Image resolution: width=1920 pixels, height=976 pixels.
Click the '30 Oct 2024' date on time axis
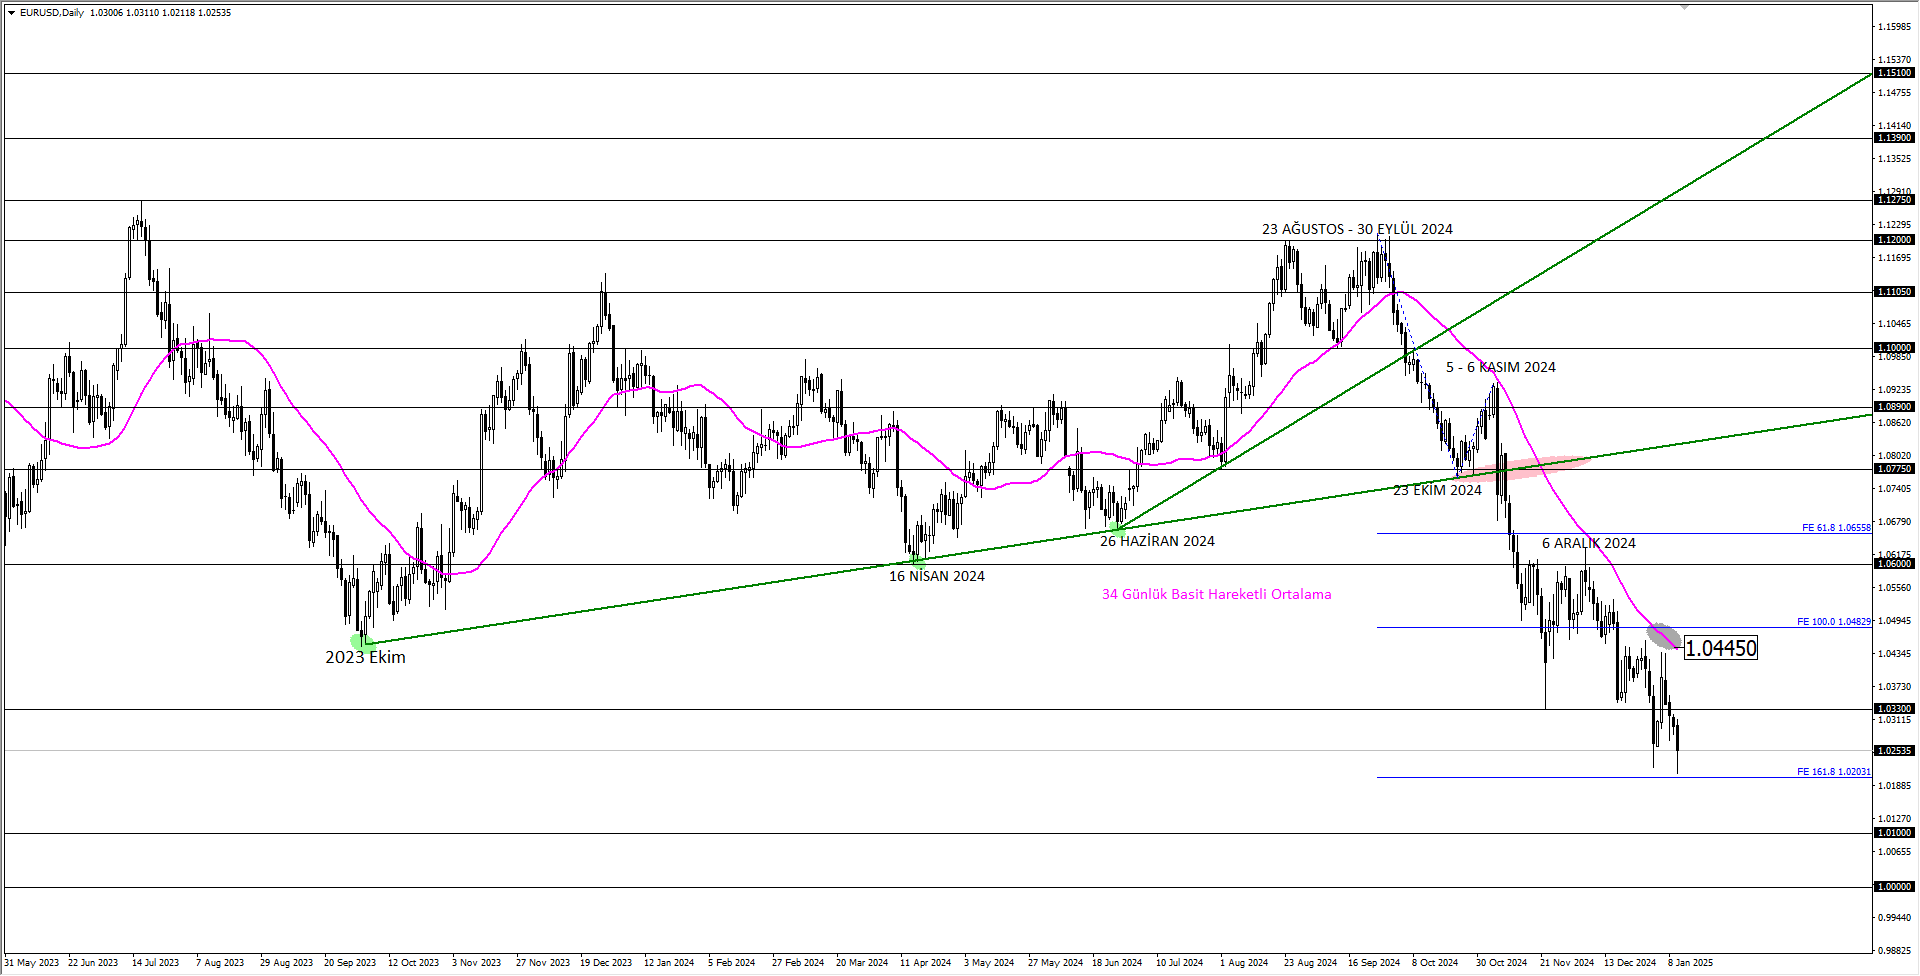click(1501, 963)
